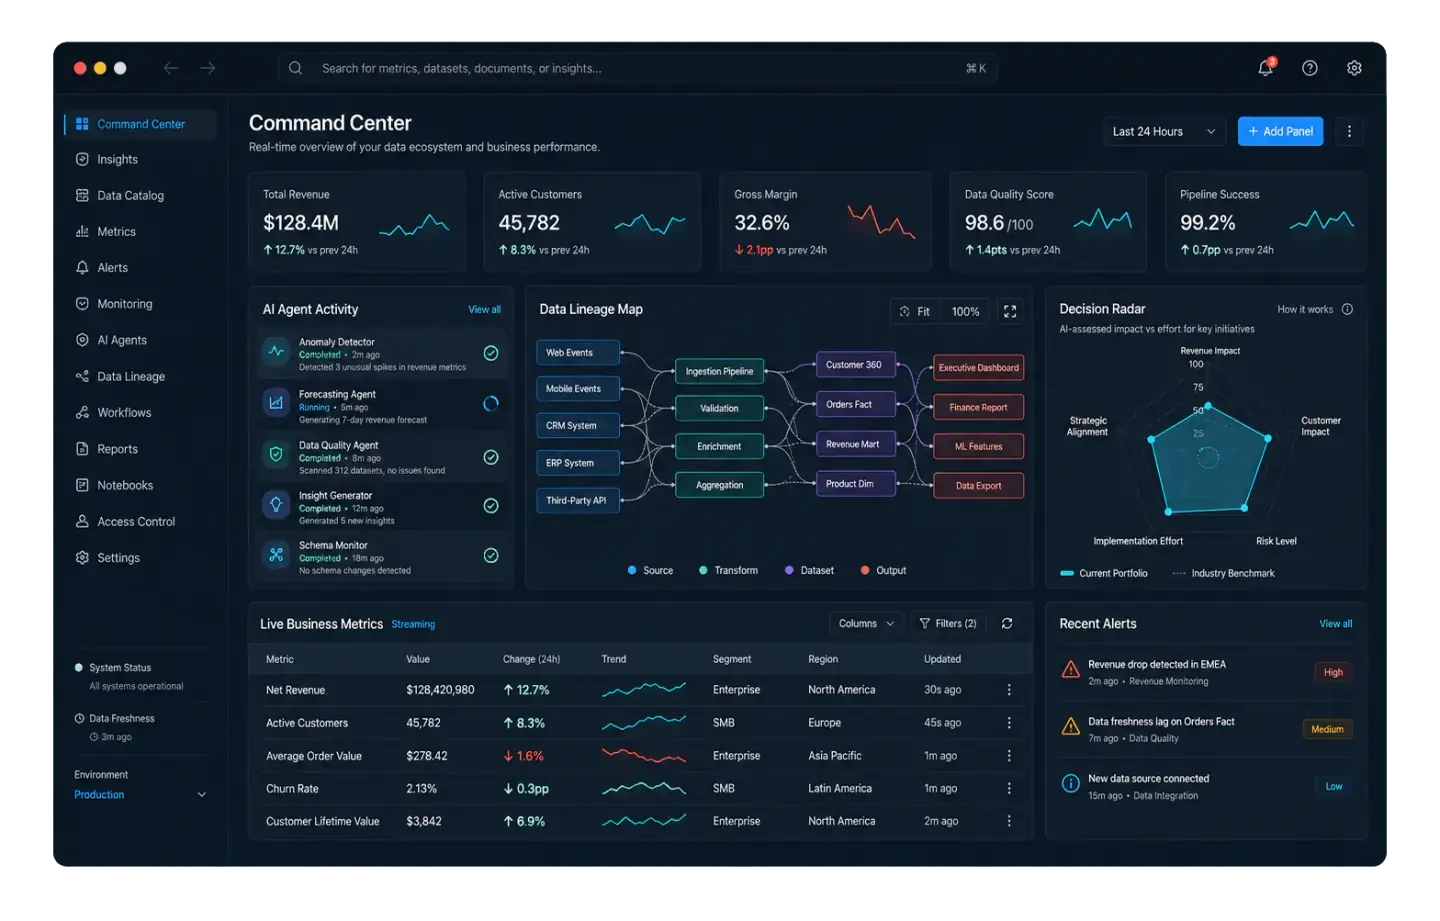Go to Data Catalog
This screenshot has width=1440, height=921.
[x=140, y=196]
